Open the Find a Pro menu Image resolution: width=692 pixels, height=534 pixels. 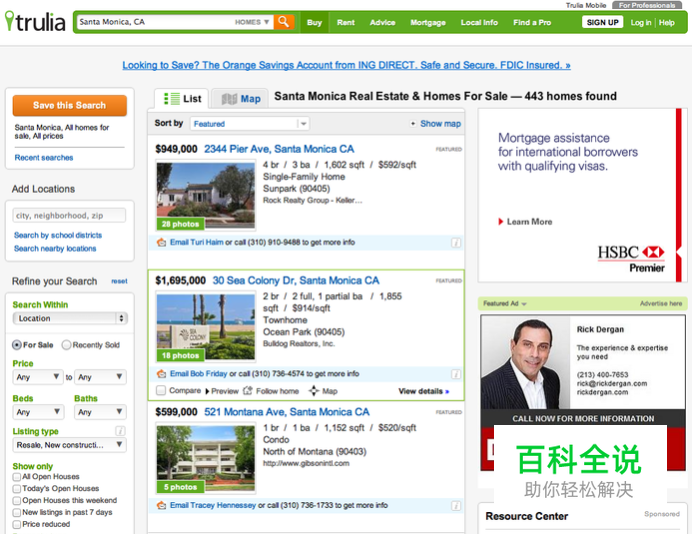tap(532, 23)
